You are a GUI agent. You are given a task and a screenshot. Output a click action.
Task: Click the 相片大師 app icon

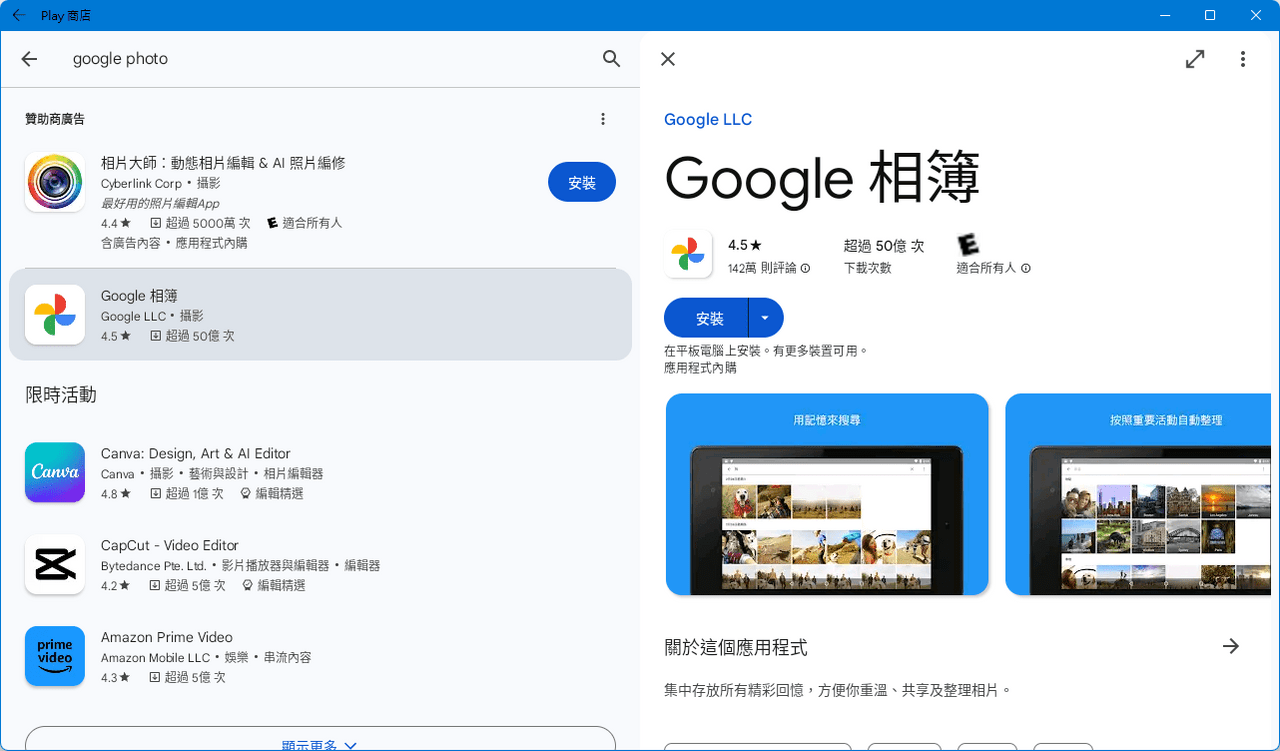[55, 182]
